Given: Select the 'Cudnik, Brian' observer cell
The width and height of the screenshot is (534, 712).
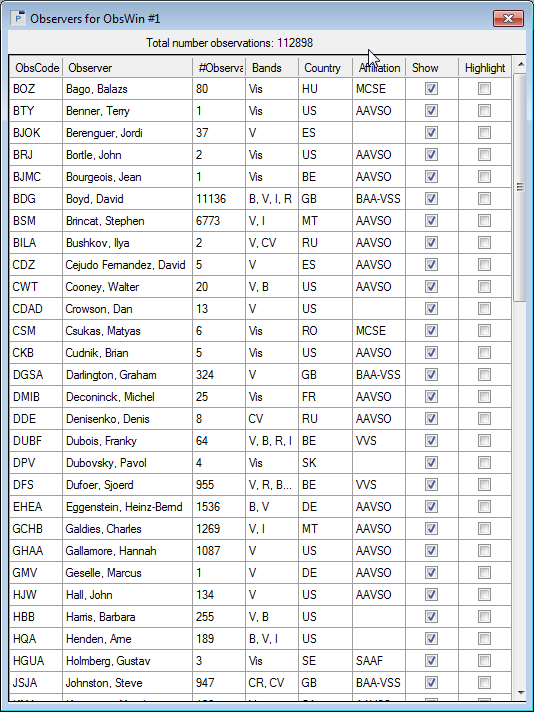Looking at the screenshot, I should coord(127,353).
